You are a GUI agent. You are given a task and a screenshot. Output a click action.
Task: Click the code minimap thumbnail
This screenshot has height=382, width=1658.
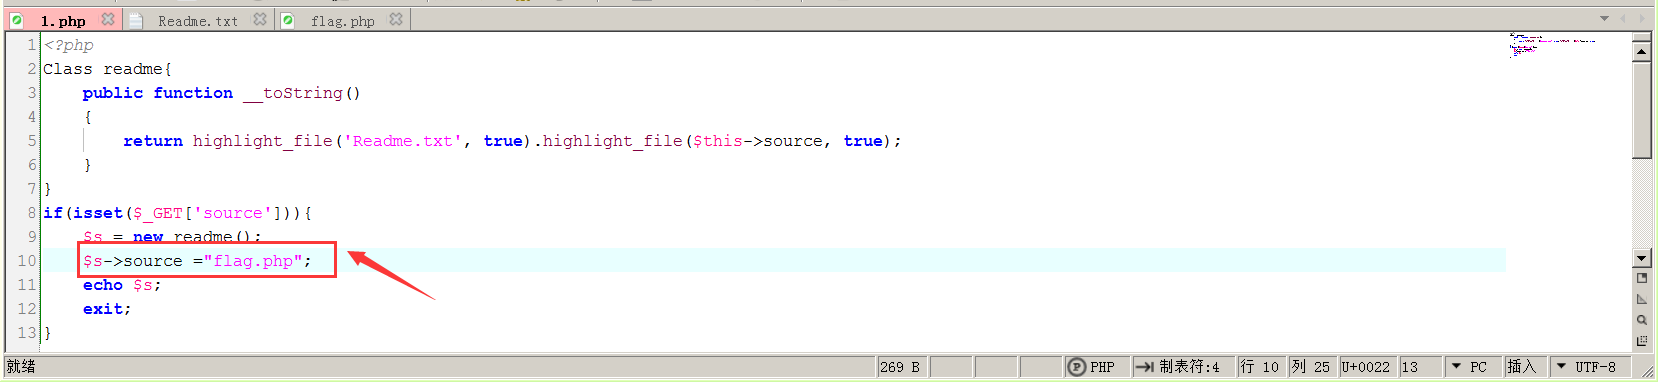pos(1550,44)
